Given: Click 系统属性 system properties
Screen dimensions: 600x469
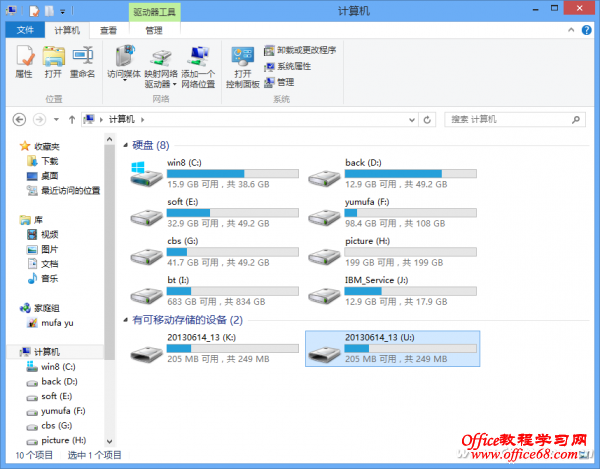Looking at the screenshot, I should [x=287, y=67].
